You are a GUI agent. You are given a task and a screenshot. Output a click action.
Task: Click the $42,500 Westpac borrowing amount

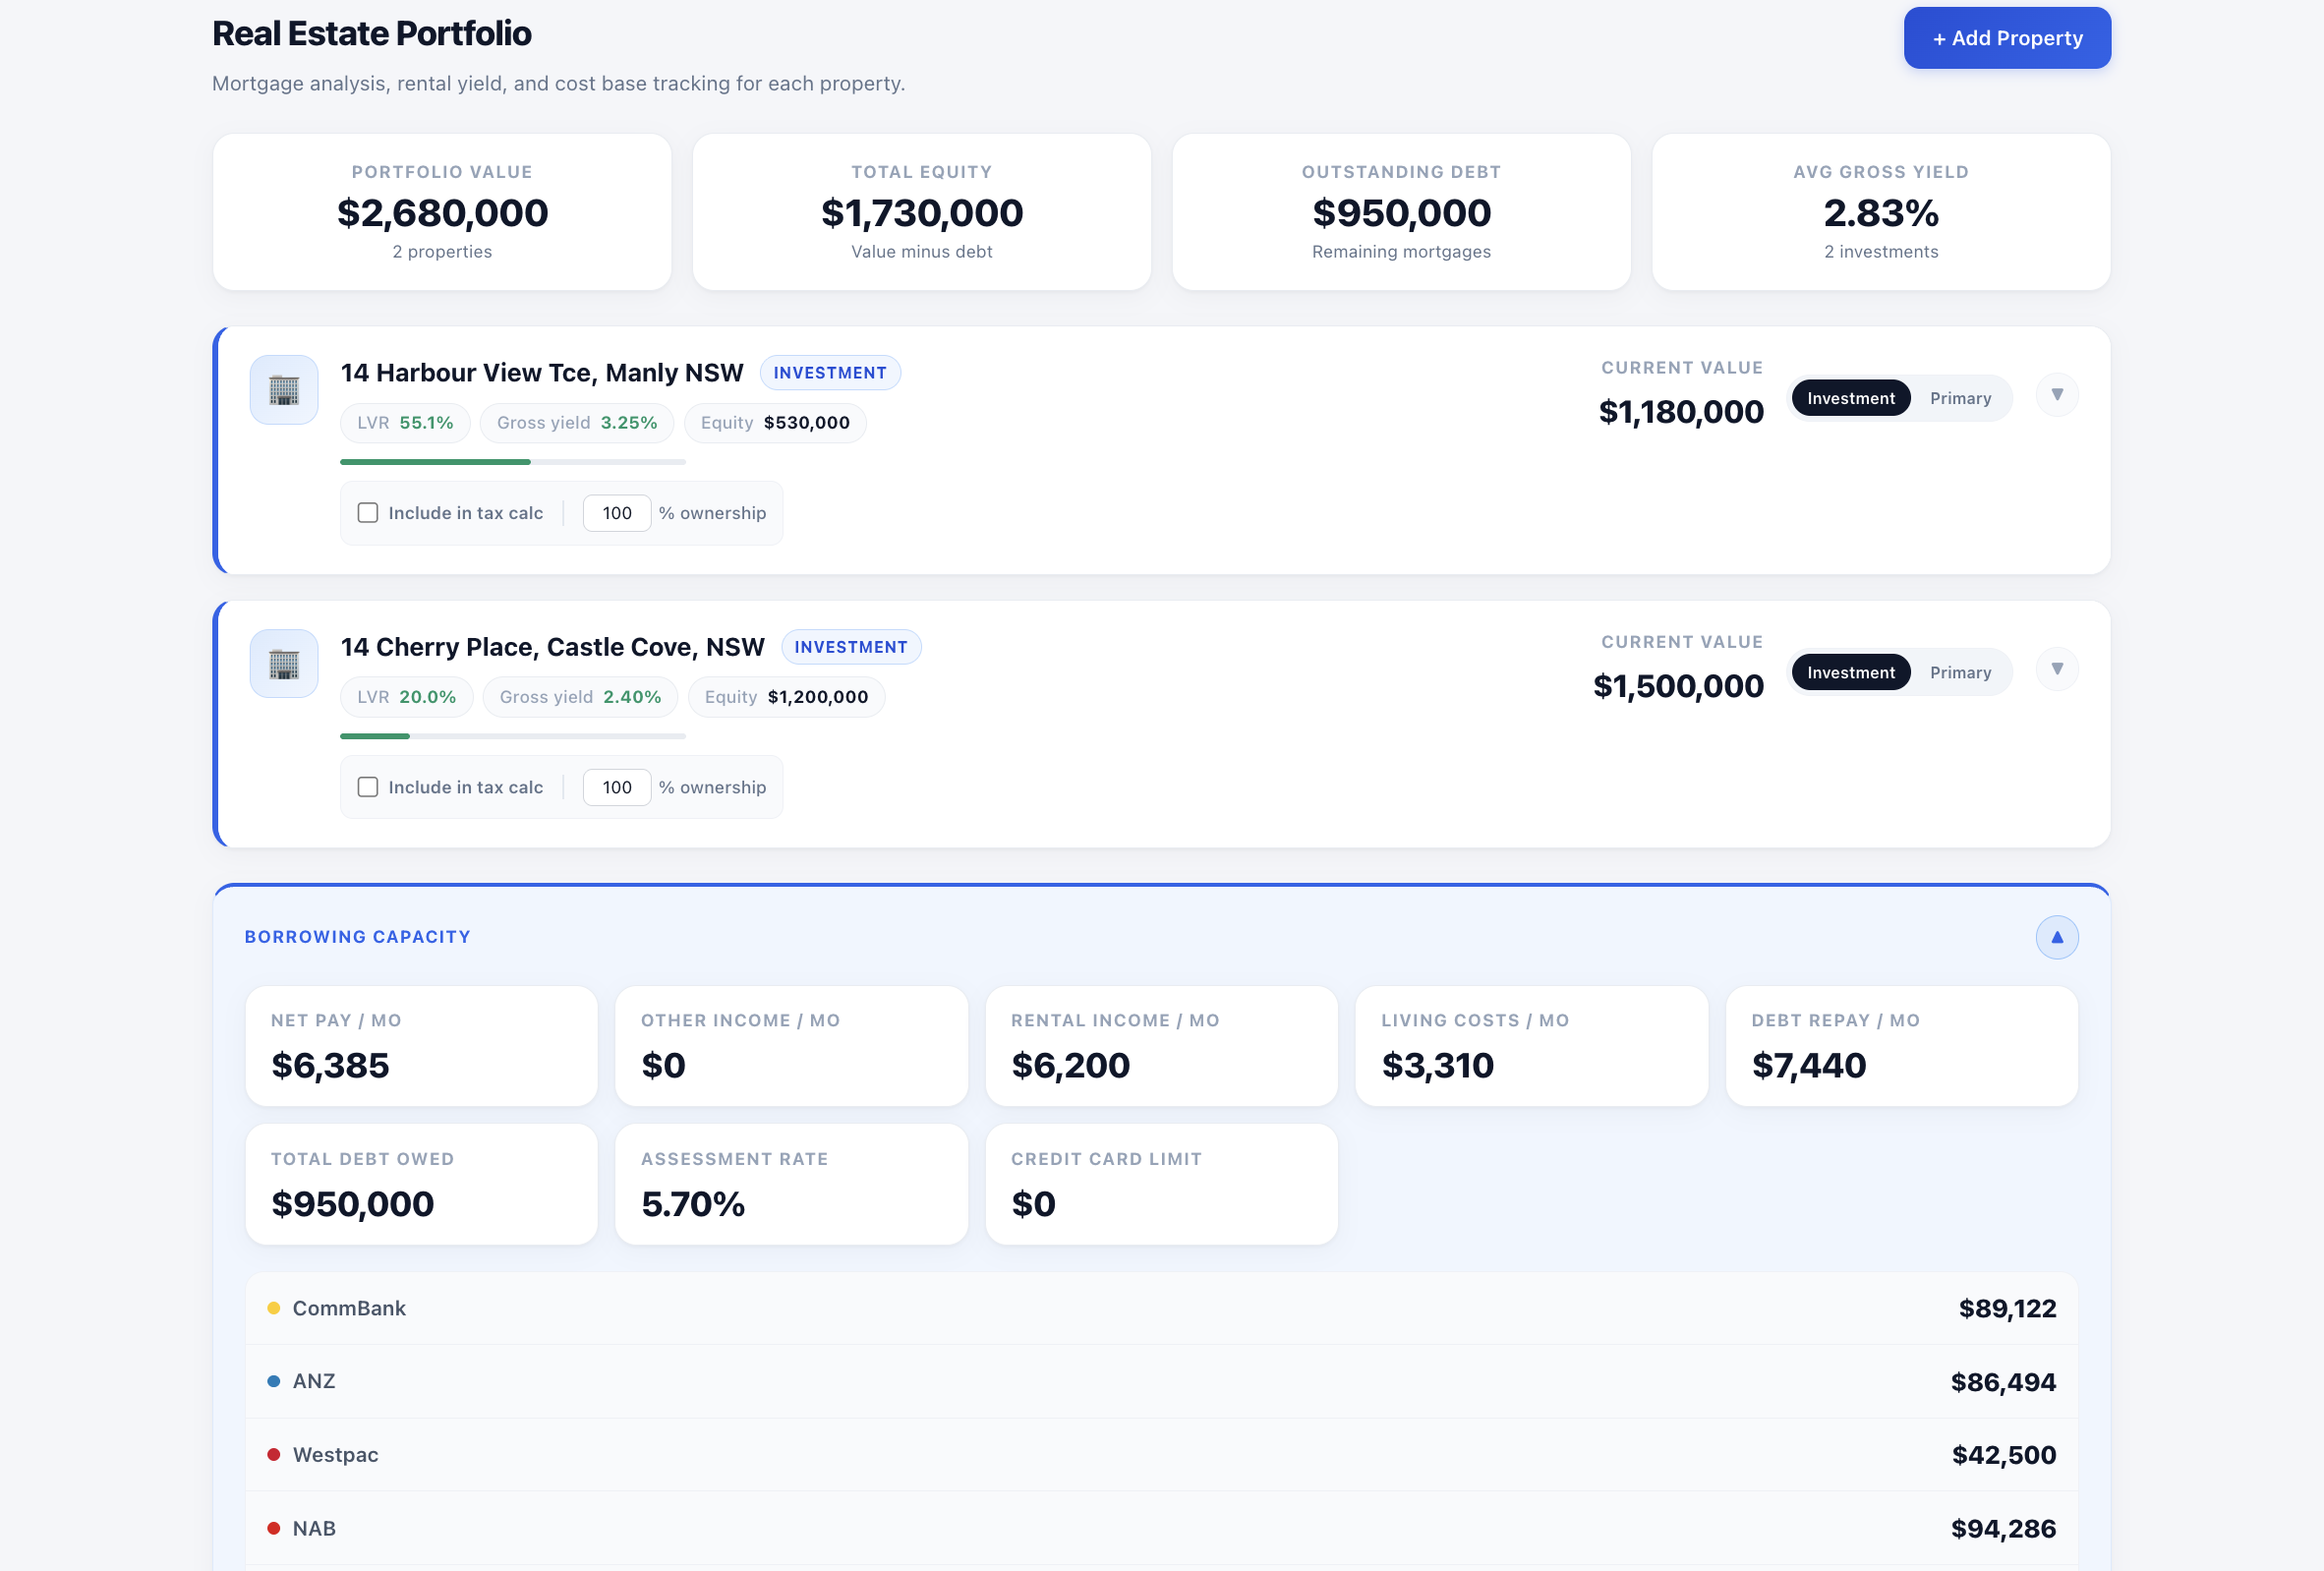pos(2004,1455)
